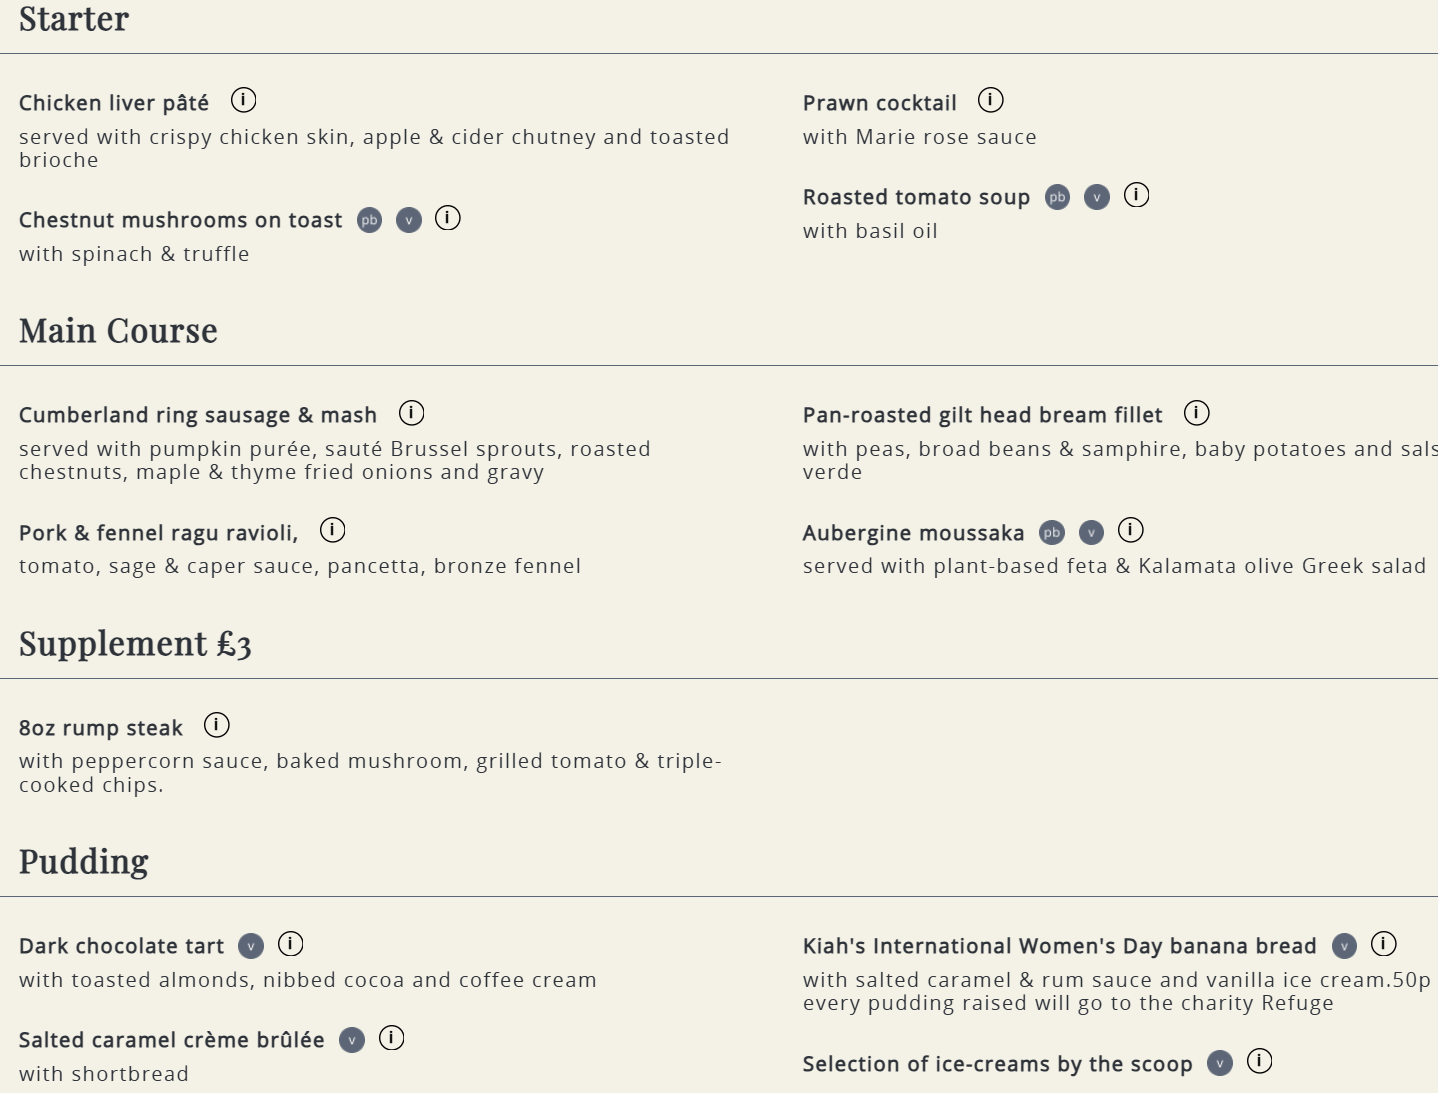The height and width of the screenshot is (1093, 1438).
Task: Select plant-based badge beside Aubergine moussaka
Action: [x=1051, y=533]
